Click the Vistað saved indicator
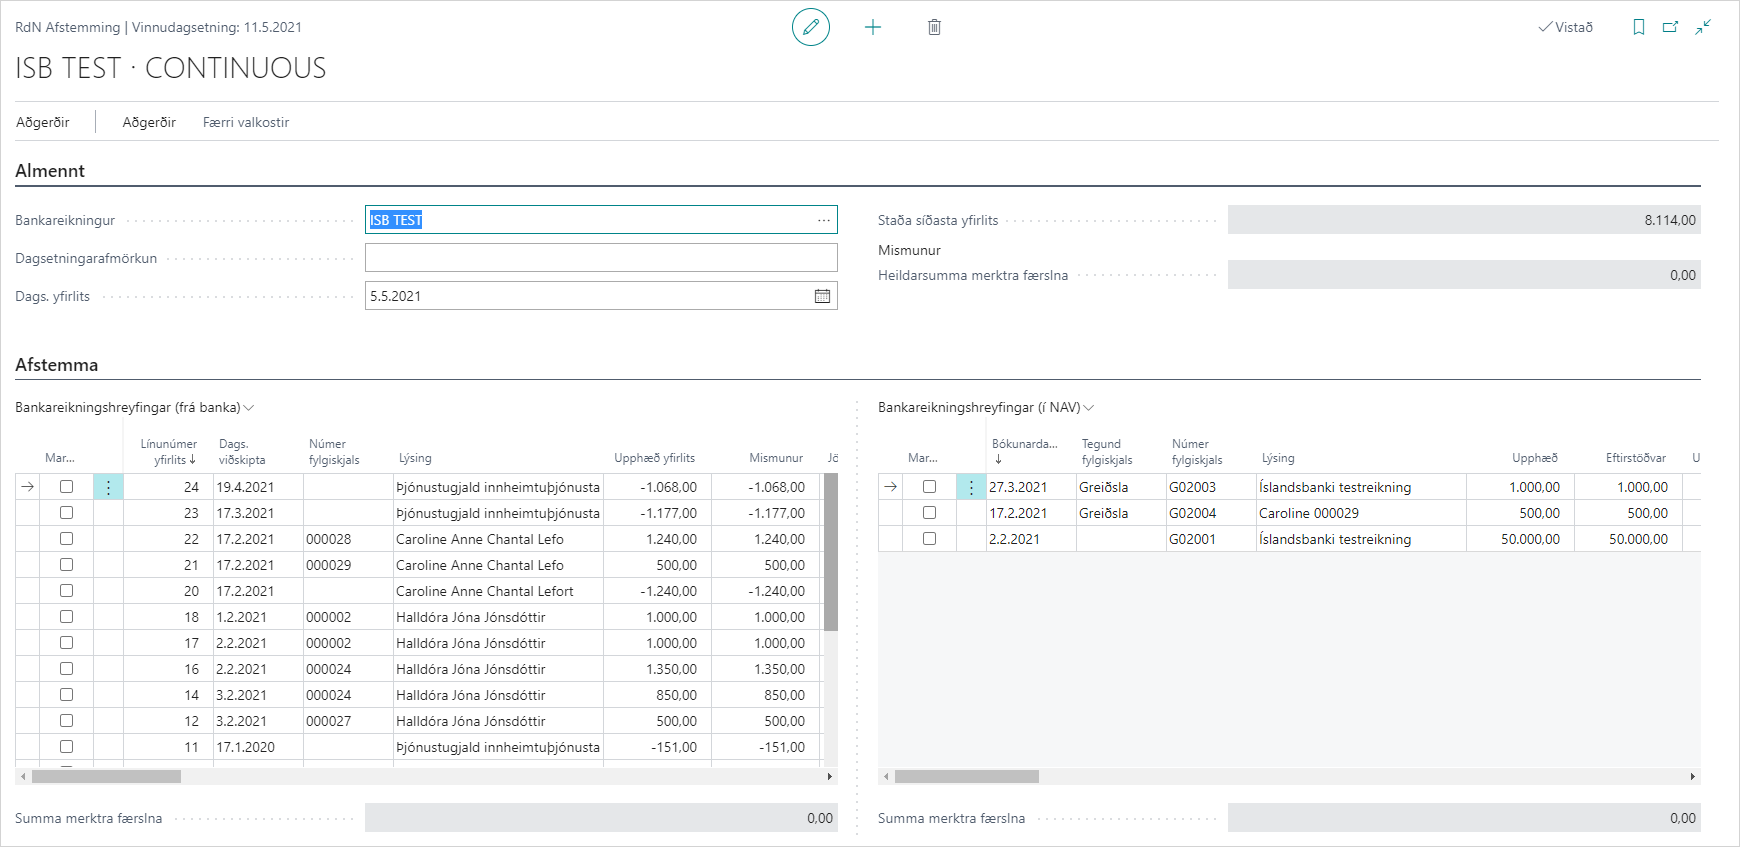Image resolution: width=1740 pixels, height=847 pixels. tap(1566, 27)
